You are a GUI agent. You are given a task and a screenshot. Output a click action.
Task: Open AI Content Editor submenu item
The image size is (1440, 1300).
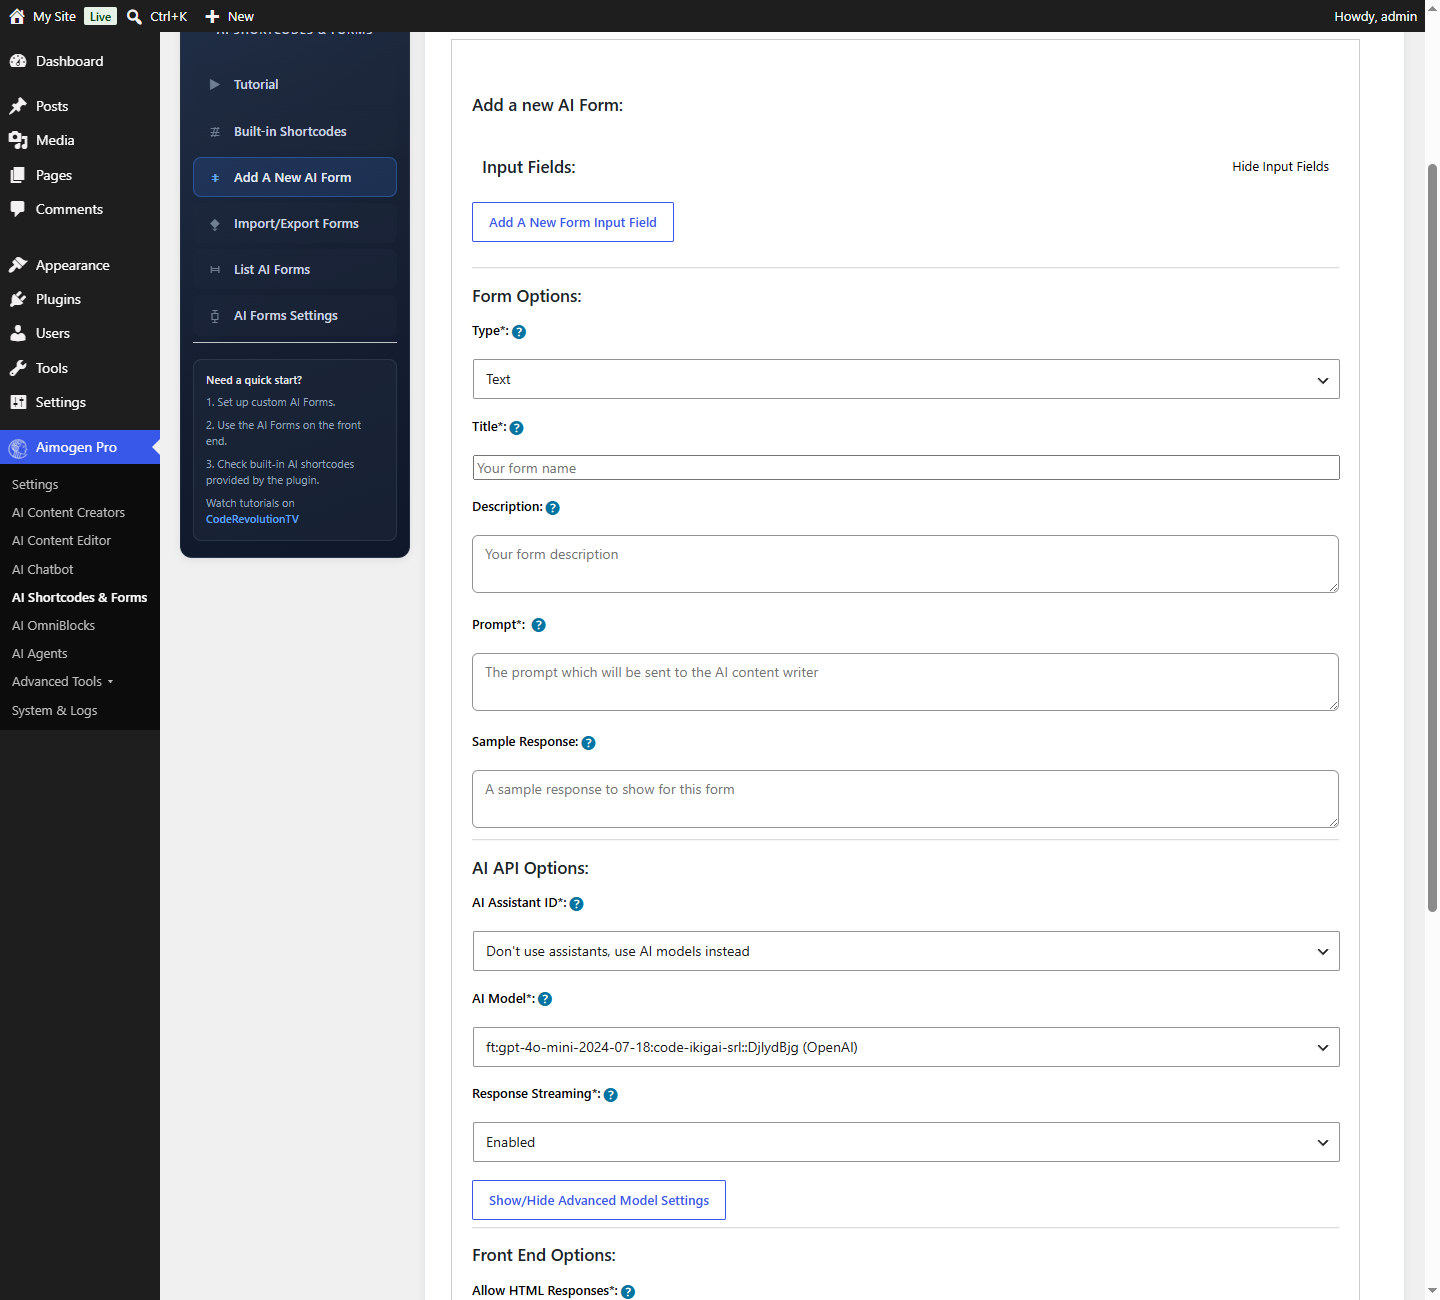pyautogui.click(x=61, y=541)
